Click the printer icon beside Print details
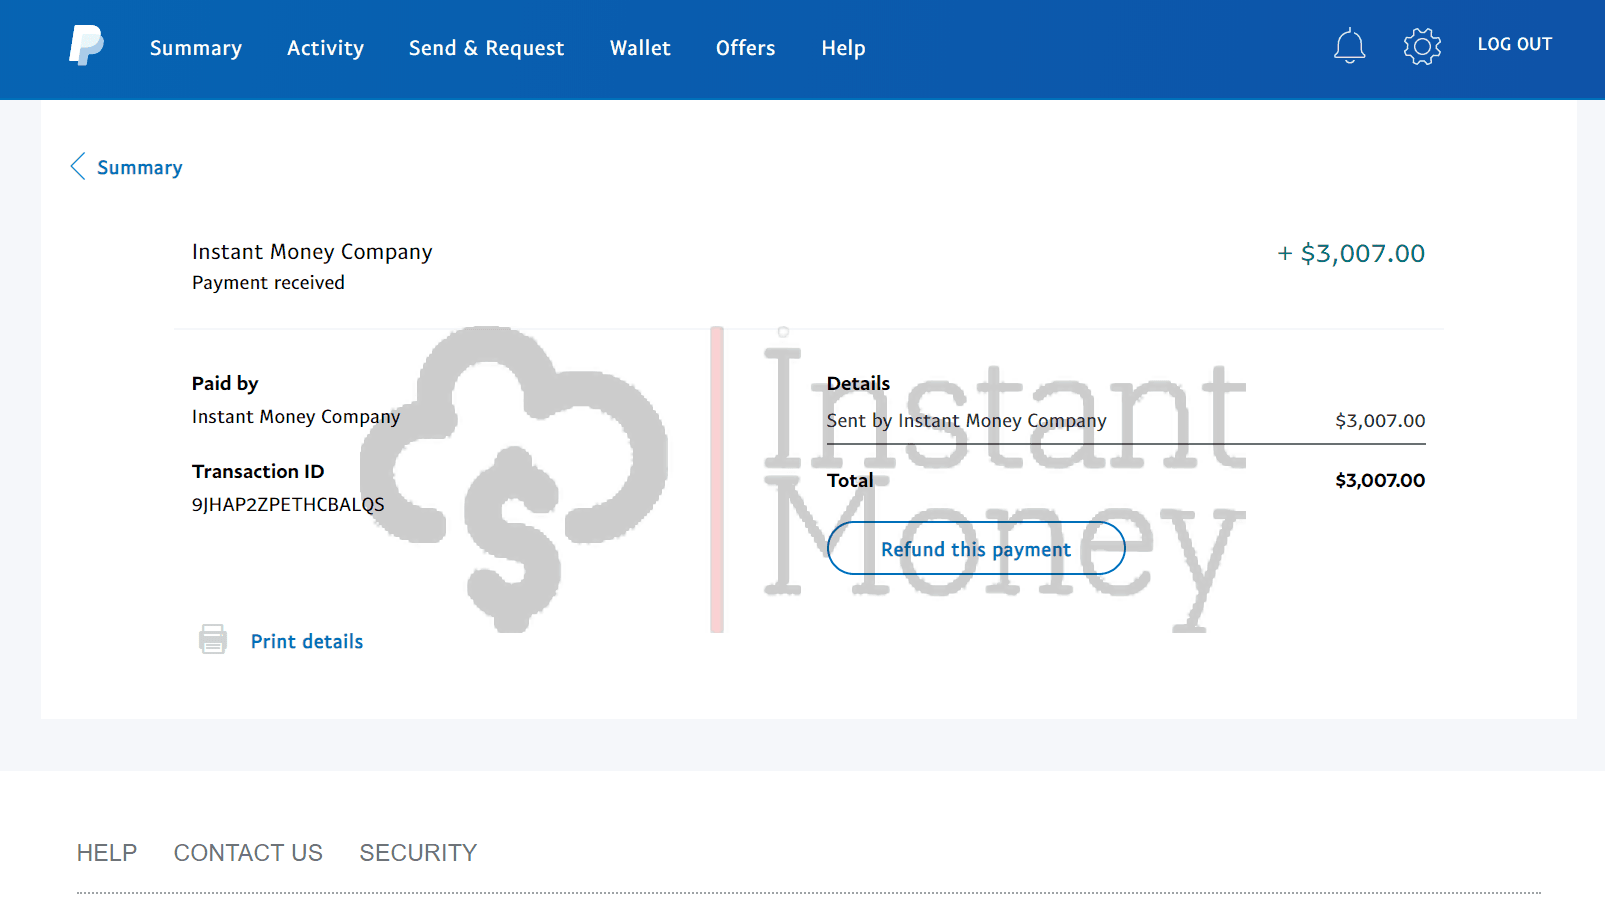 213,639
